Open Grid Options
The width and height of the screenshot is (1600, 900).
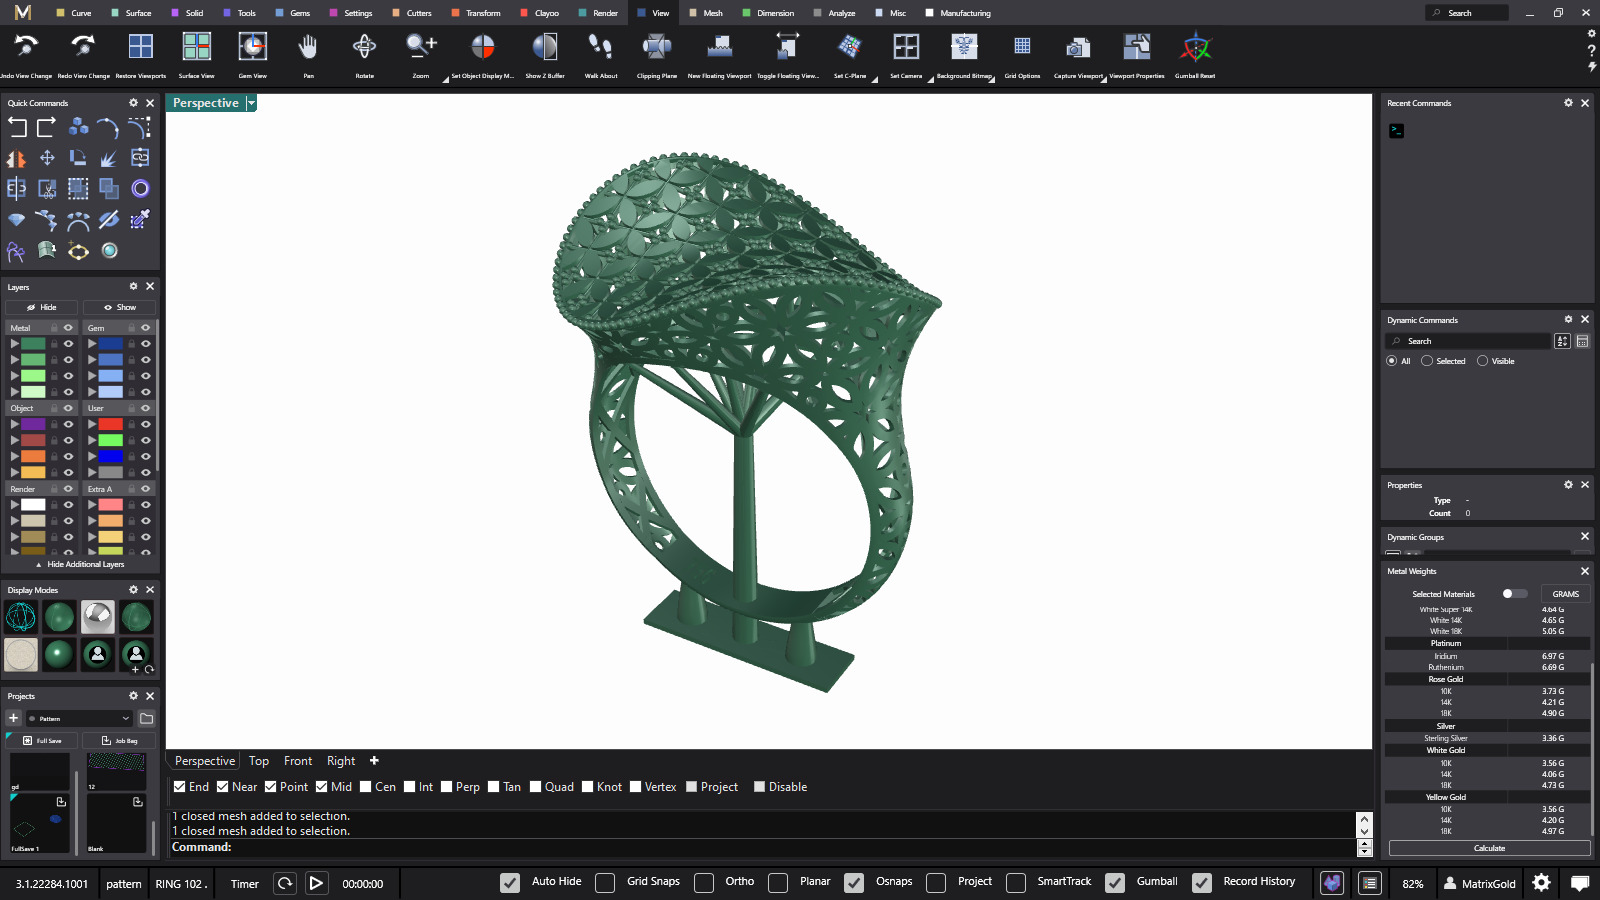[x=1022, y=46]
